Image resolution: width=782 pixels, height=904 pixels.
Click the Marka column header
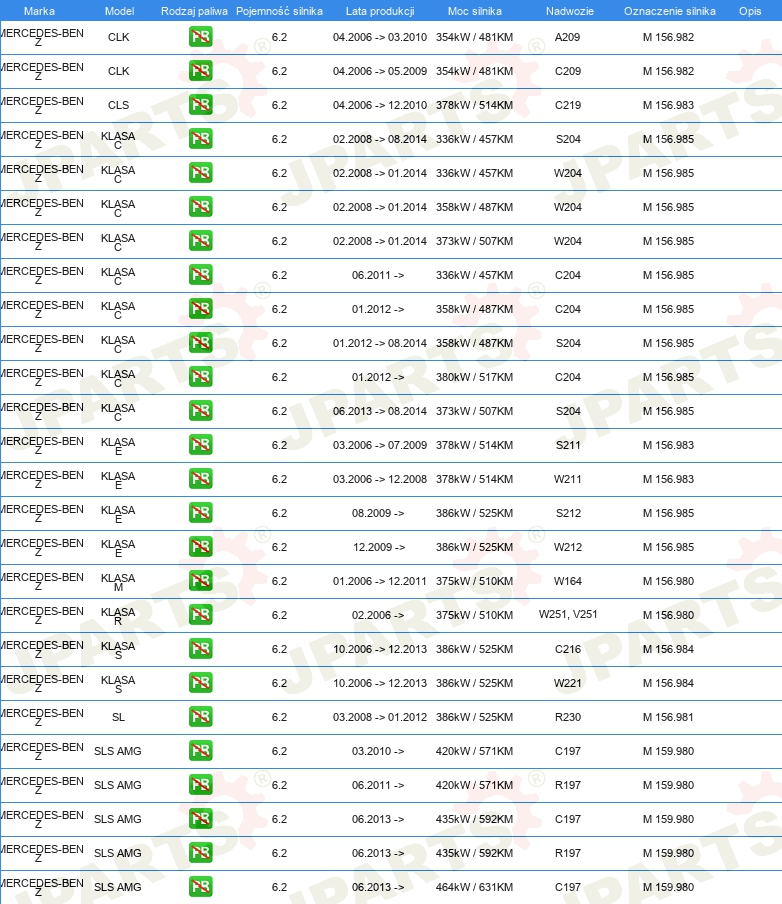point(39,11)
